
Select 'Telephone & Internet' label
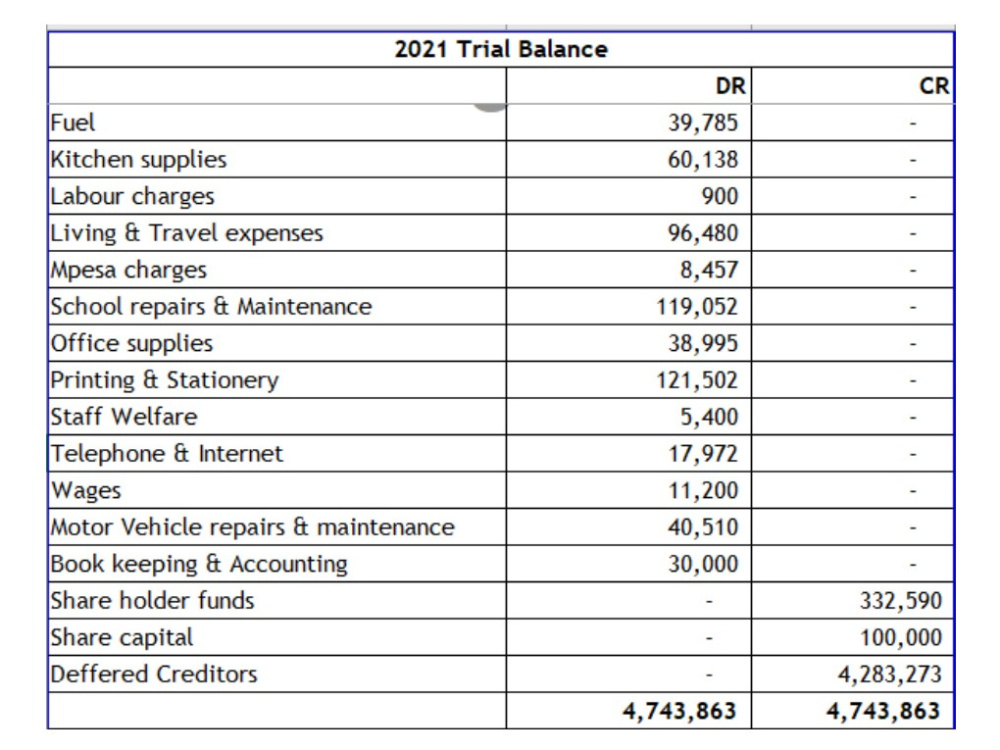[166, 454]
